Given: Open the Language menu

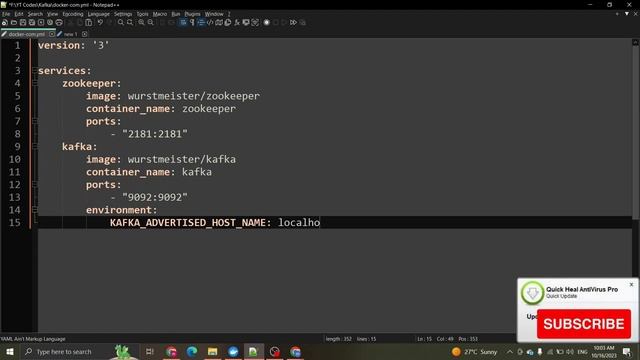Looking at the screenshot, I should point(98,14).
